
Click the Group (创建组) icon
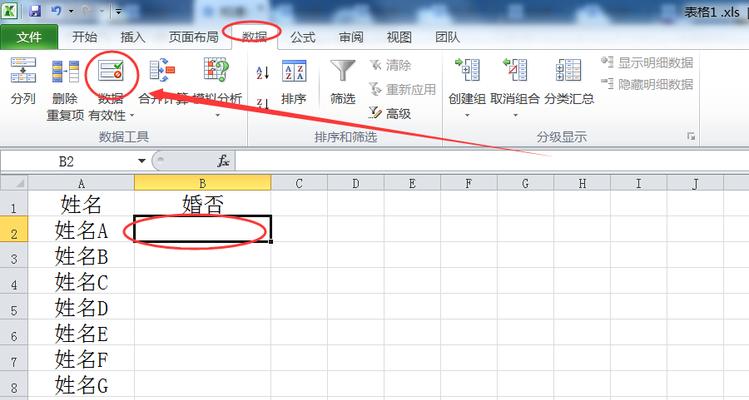tap(467, 70)
